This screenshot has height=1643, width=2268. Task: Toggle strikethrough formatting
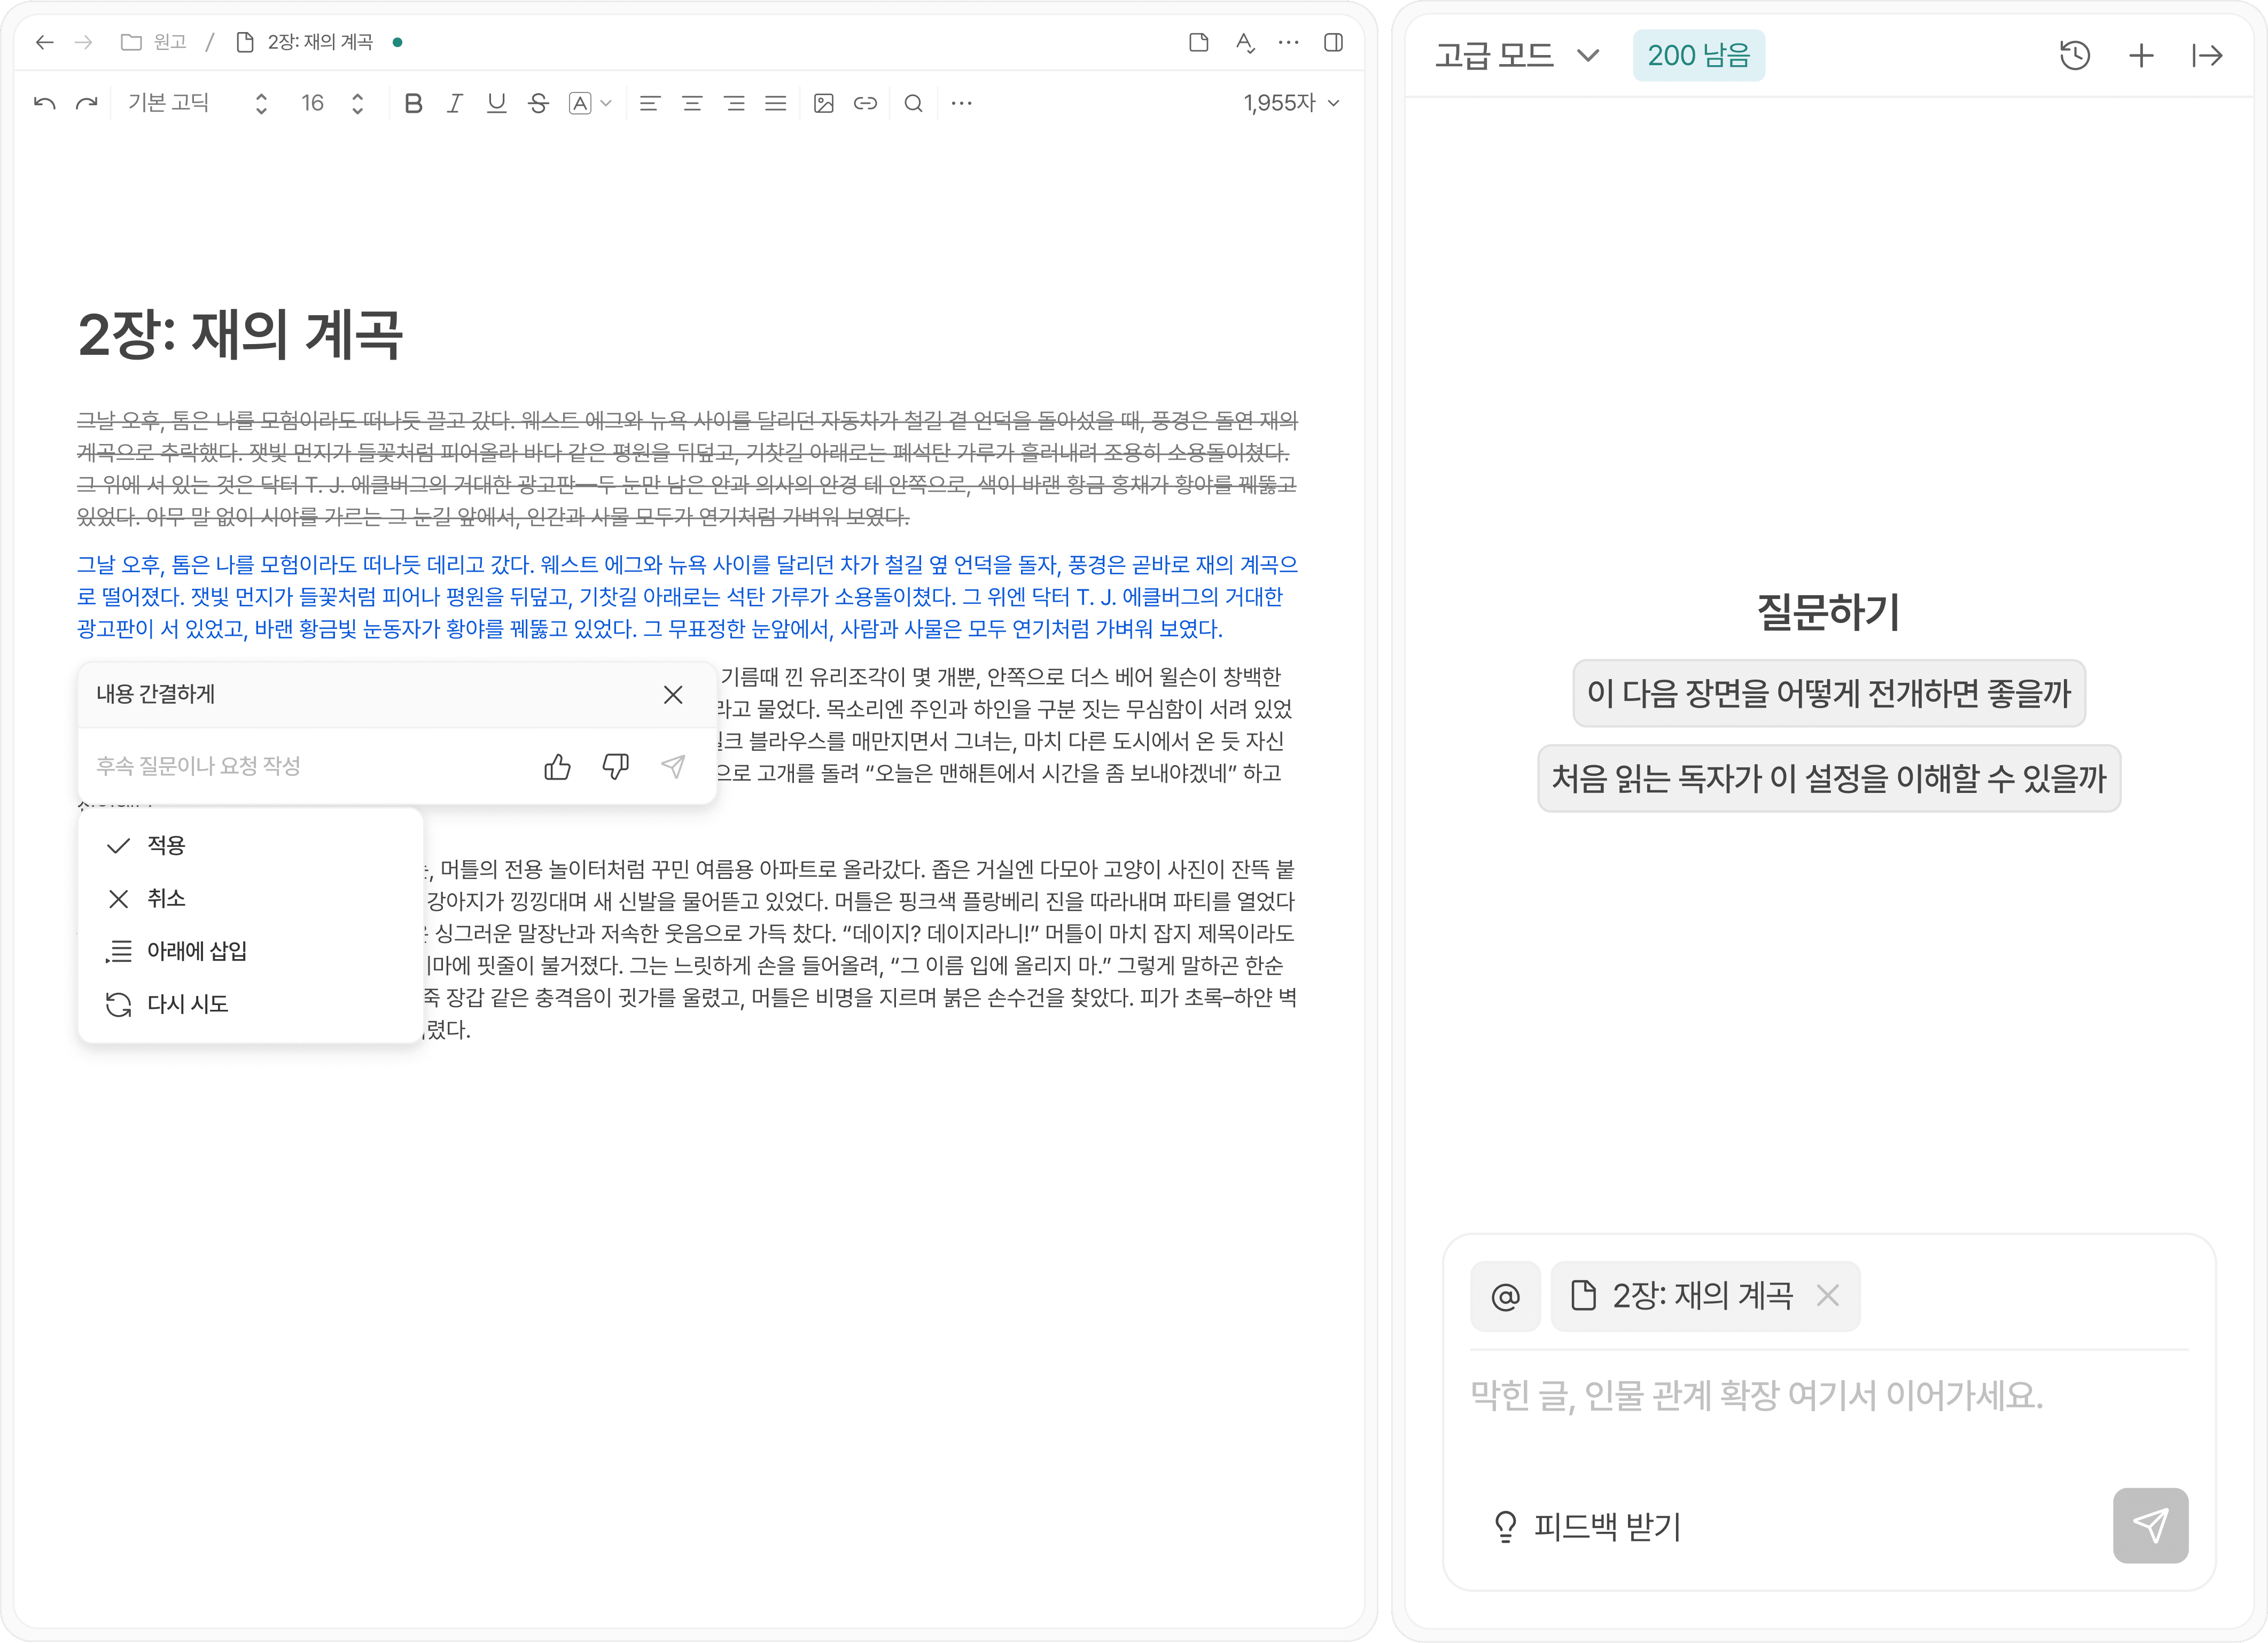pyautogui.click(x=538, y=103)
